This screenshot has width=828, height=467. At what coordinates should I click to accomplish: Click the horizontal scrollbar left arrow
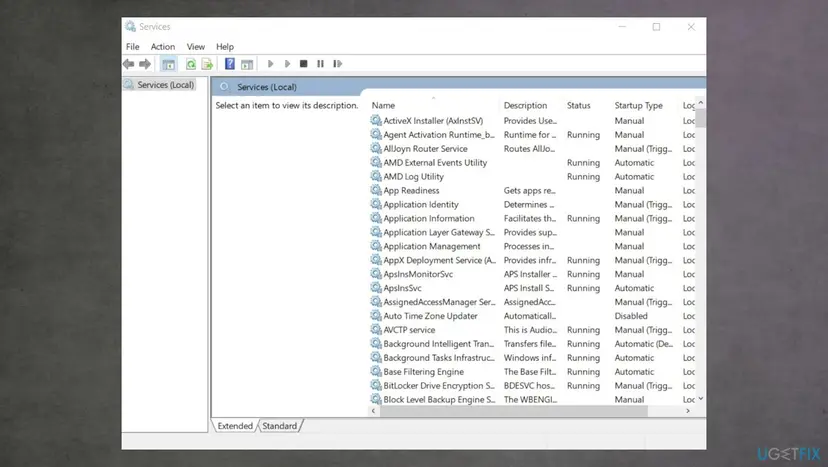[x=373, y=411]
